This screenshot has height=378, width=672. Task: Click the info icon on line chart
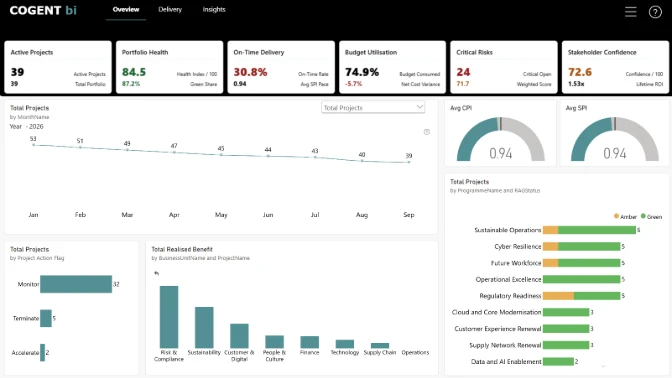427,132
